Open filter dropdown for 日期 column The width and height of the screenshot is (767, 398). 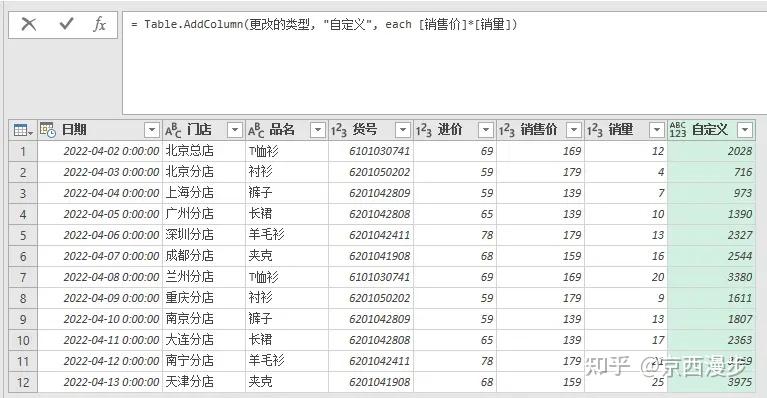152,130
